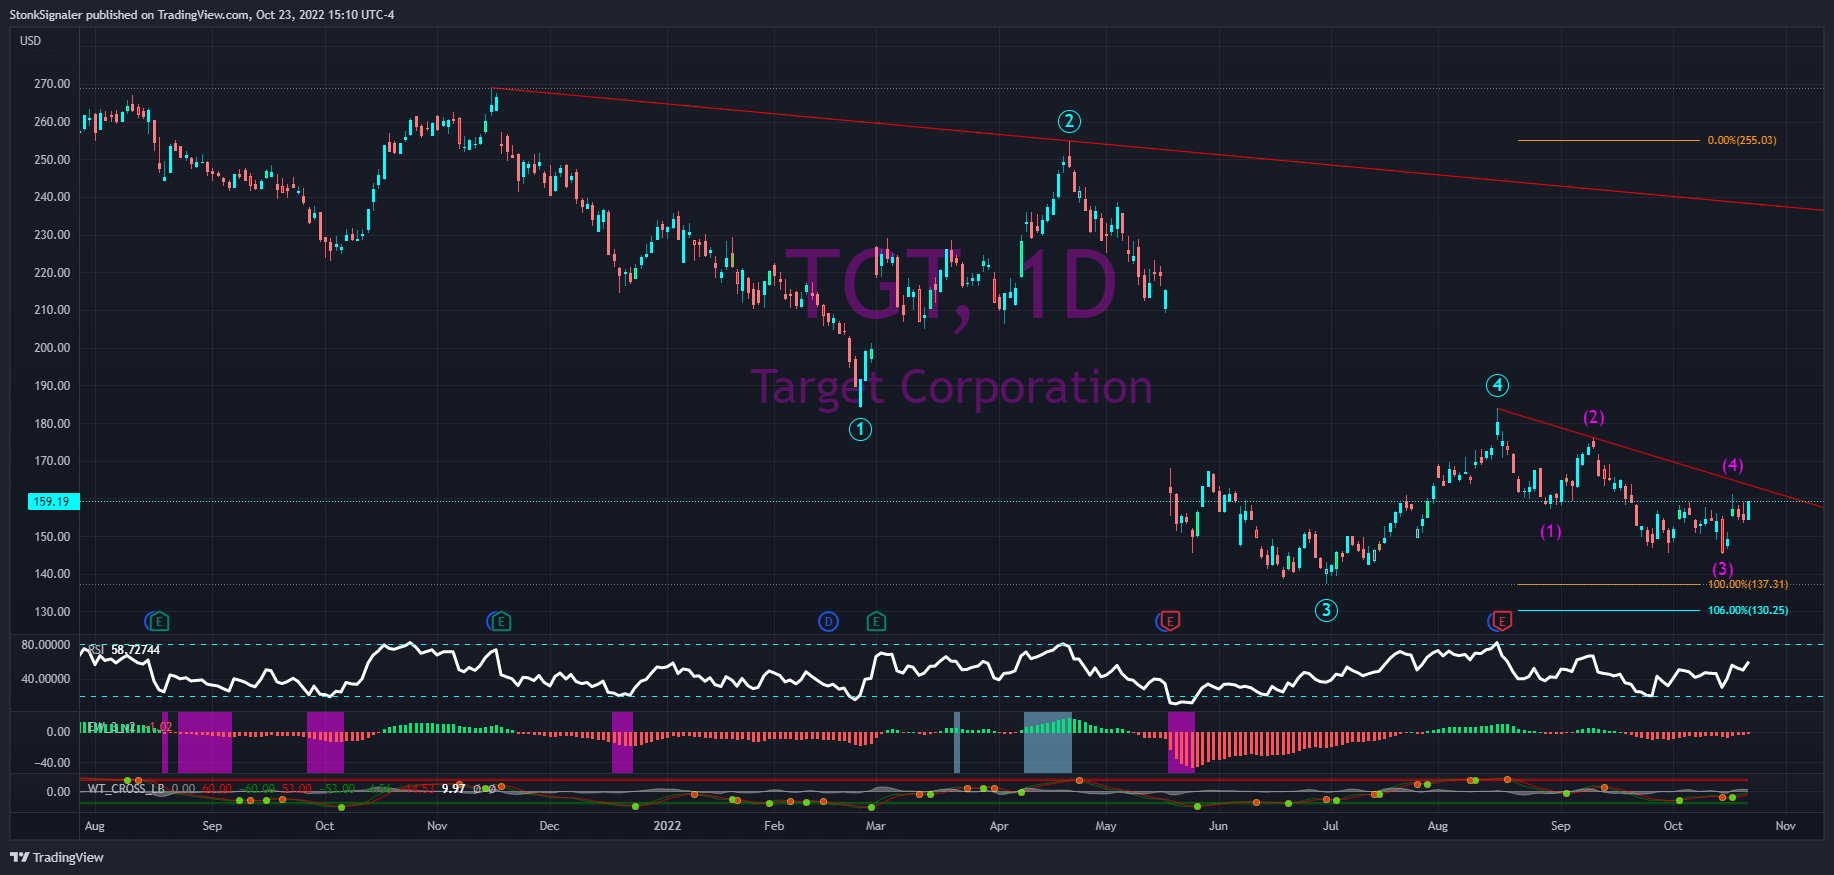Select the short red trend line from wave 4
This screenshot has height=875, width=1834.
pos(1660,459)
